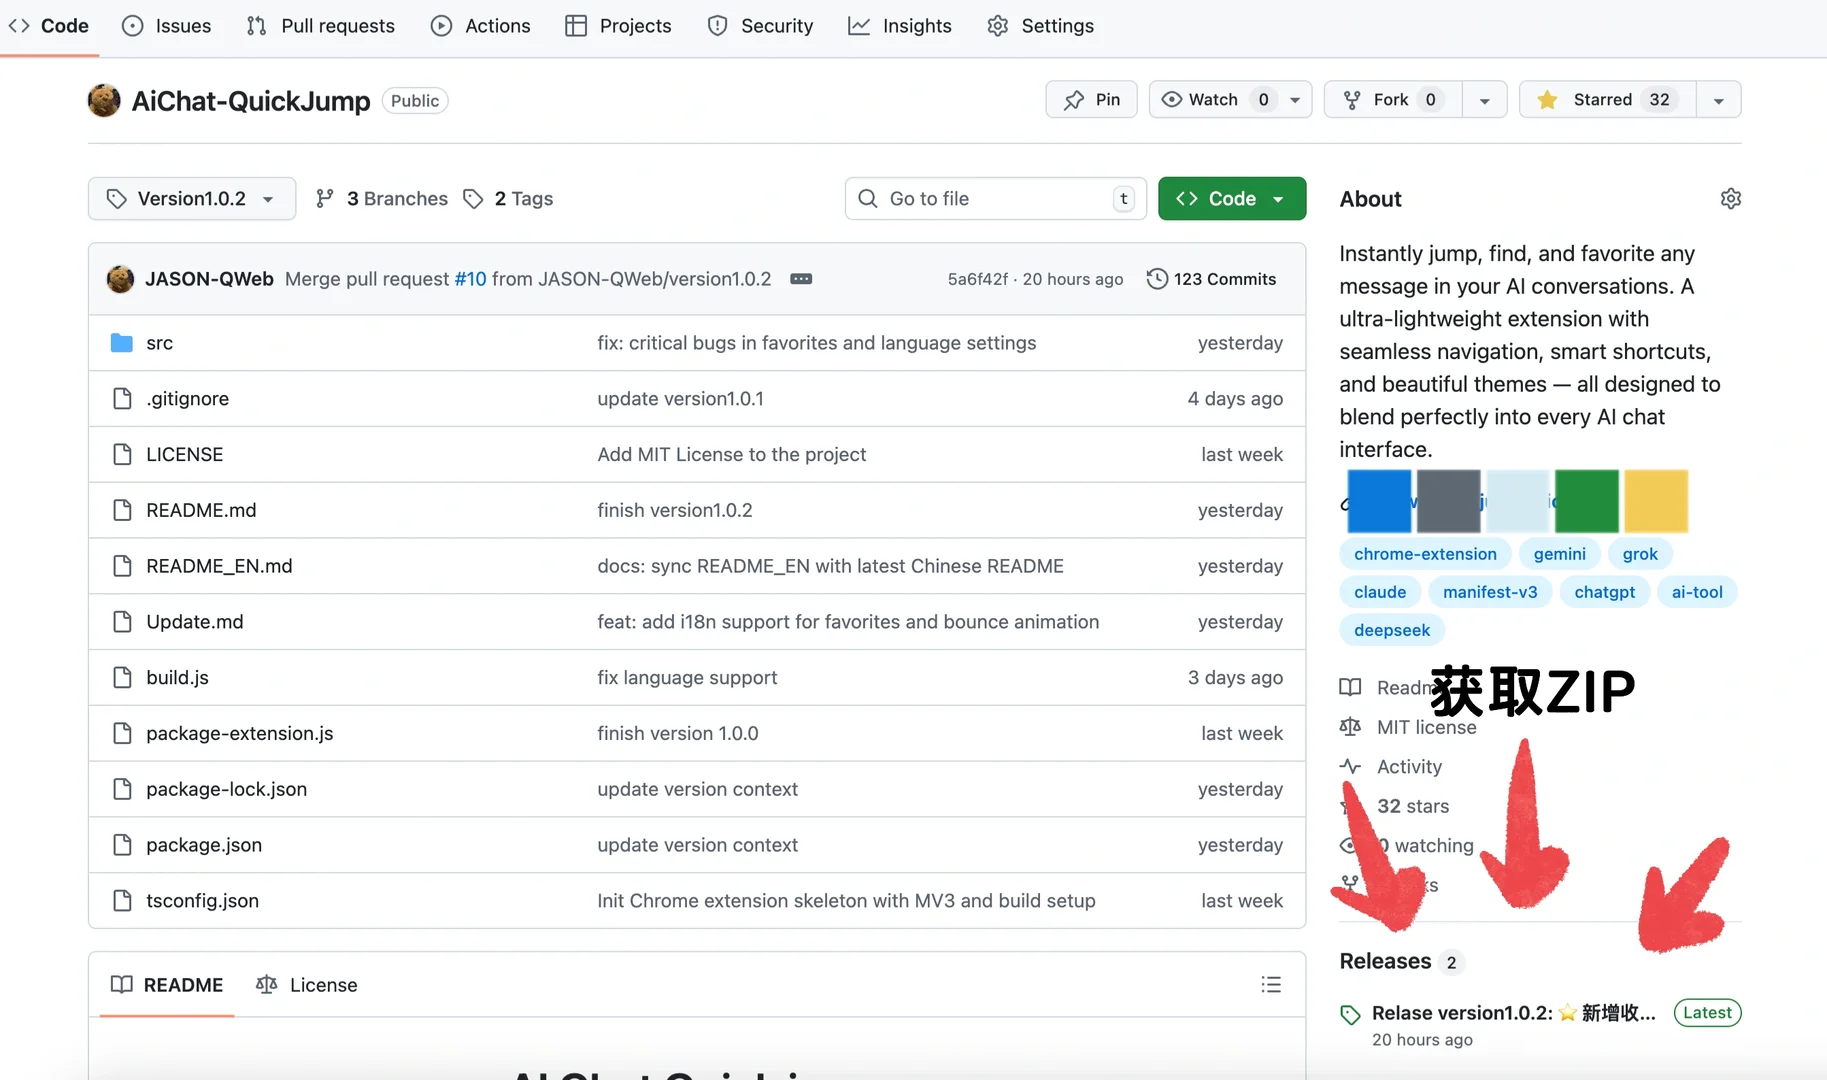Open the .gitignore file
The width and height of the screenshot is (1827, 1080).
pos(188,399)
